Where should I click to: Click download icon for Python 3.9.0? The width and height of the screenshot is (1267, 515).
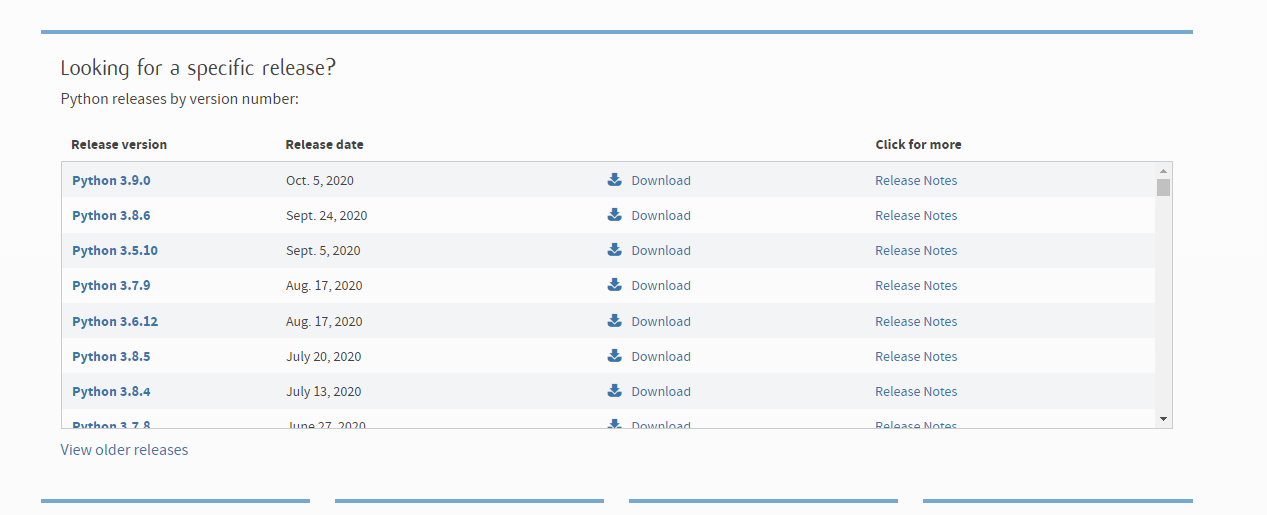coord(615,180)
